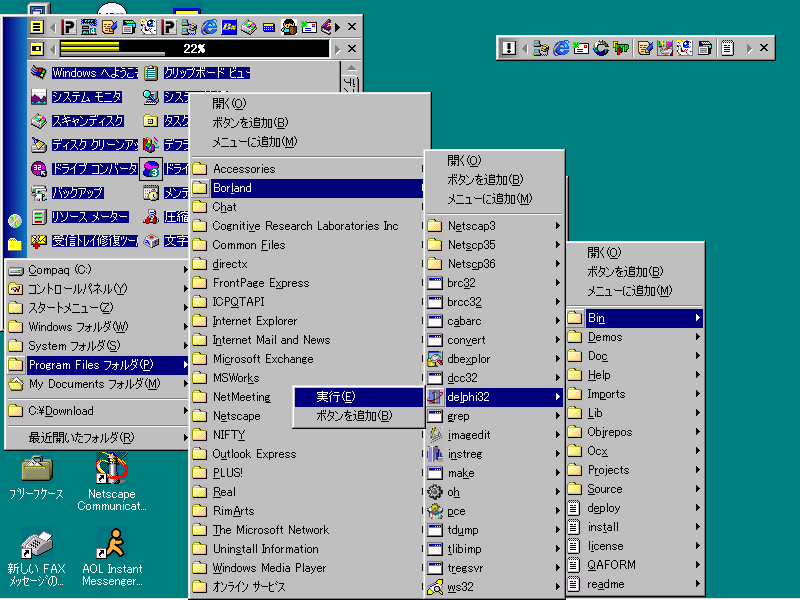Open the Outlook Express folder entry

[x=308, y=454]
